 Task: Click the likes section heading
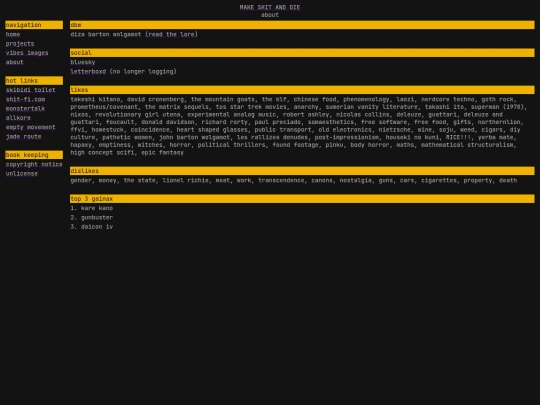(x=302, y=90)
